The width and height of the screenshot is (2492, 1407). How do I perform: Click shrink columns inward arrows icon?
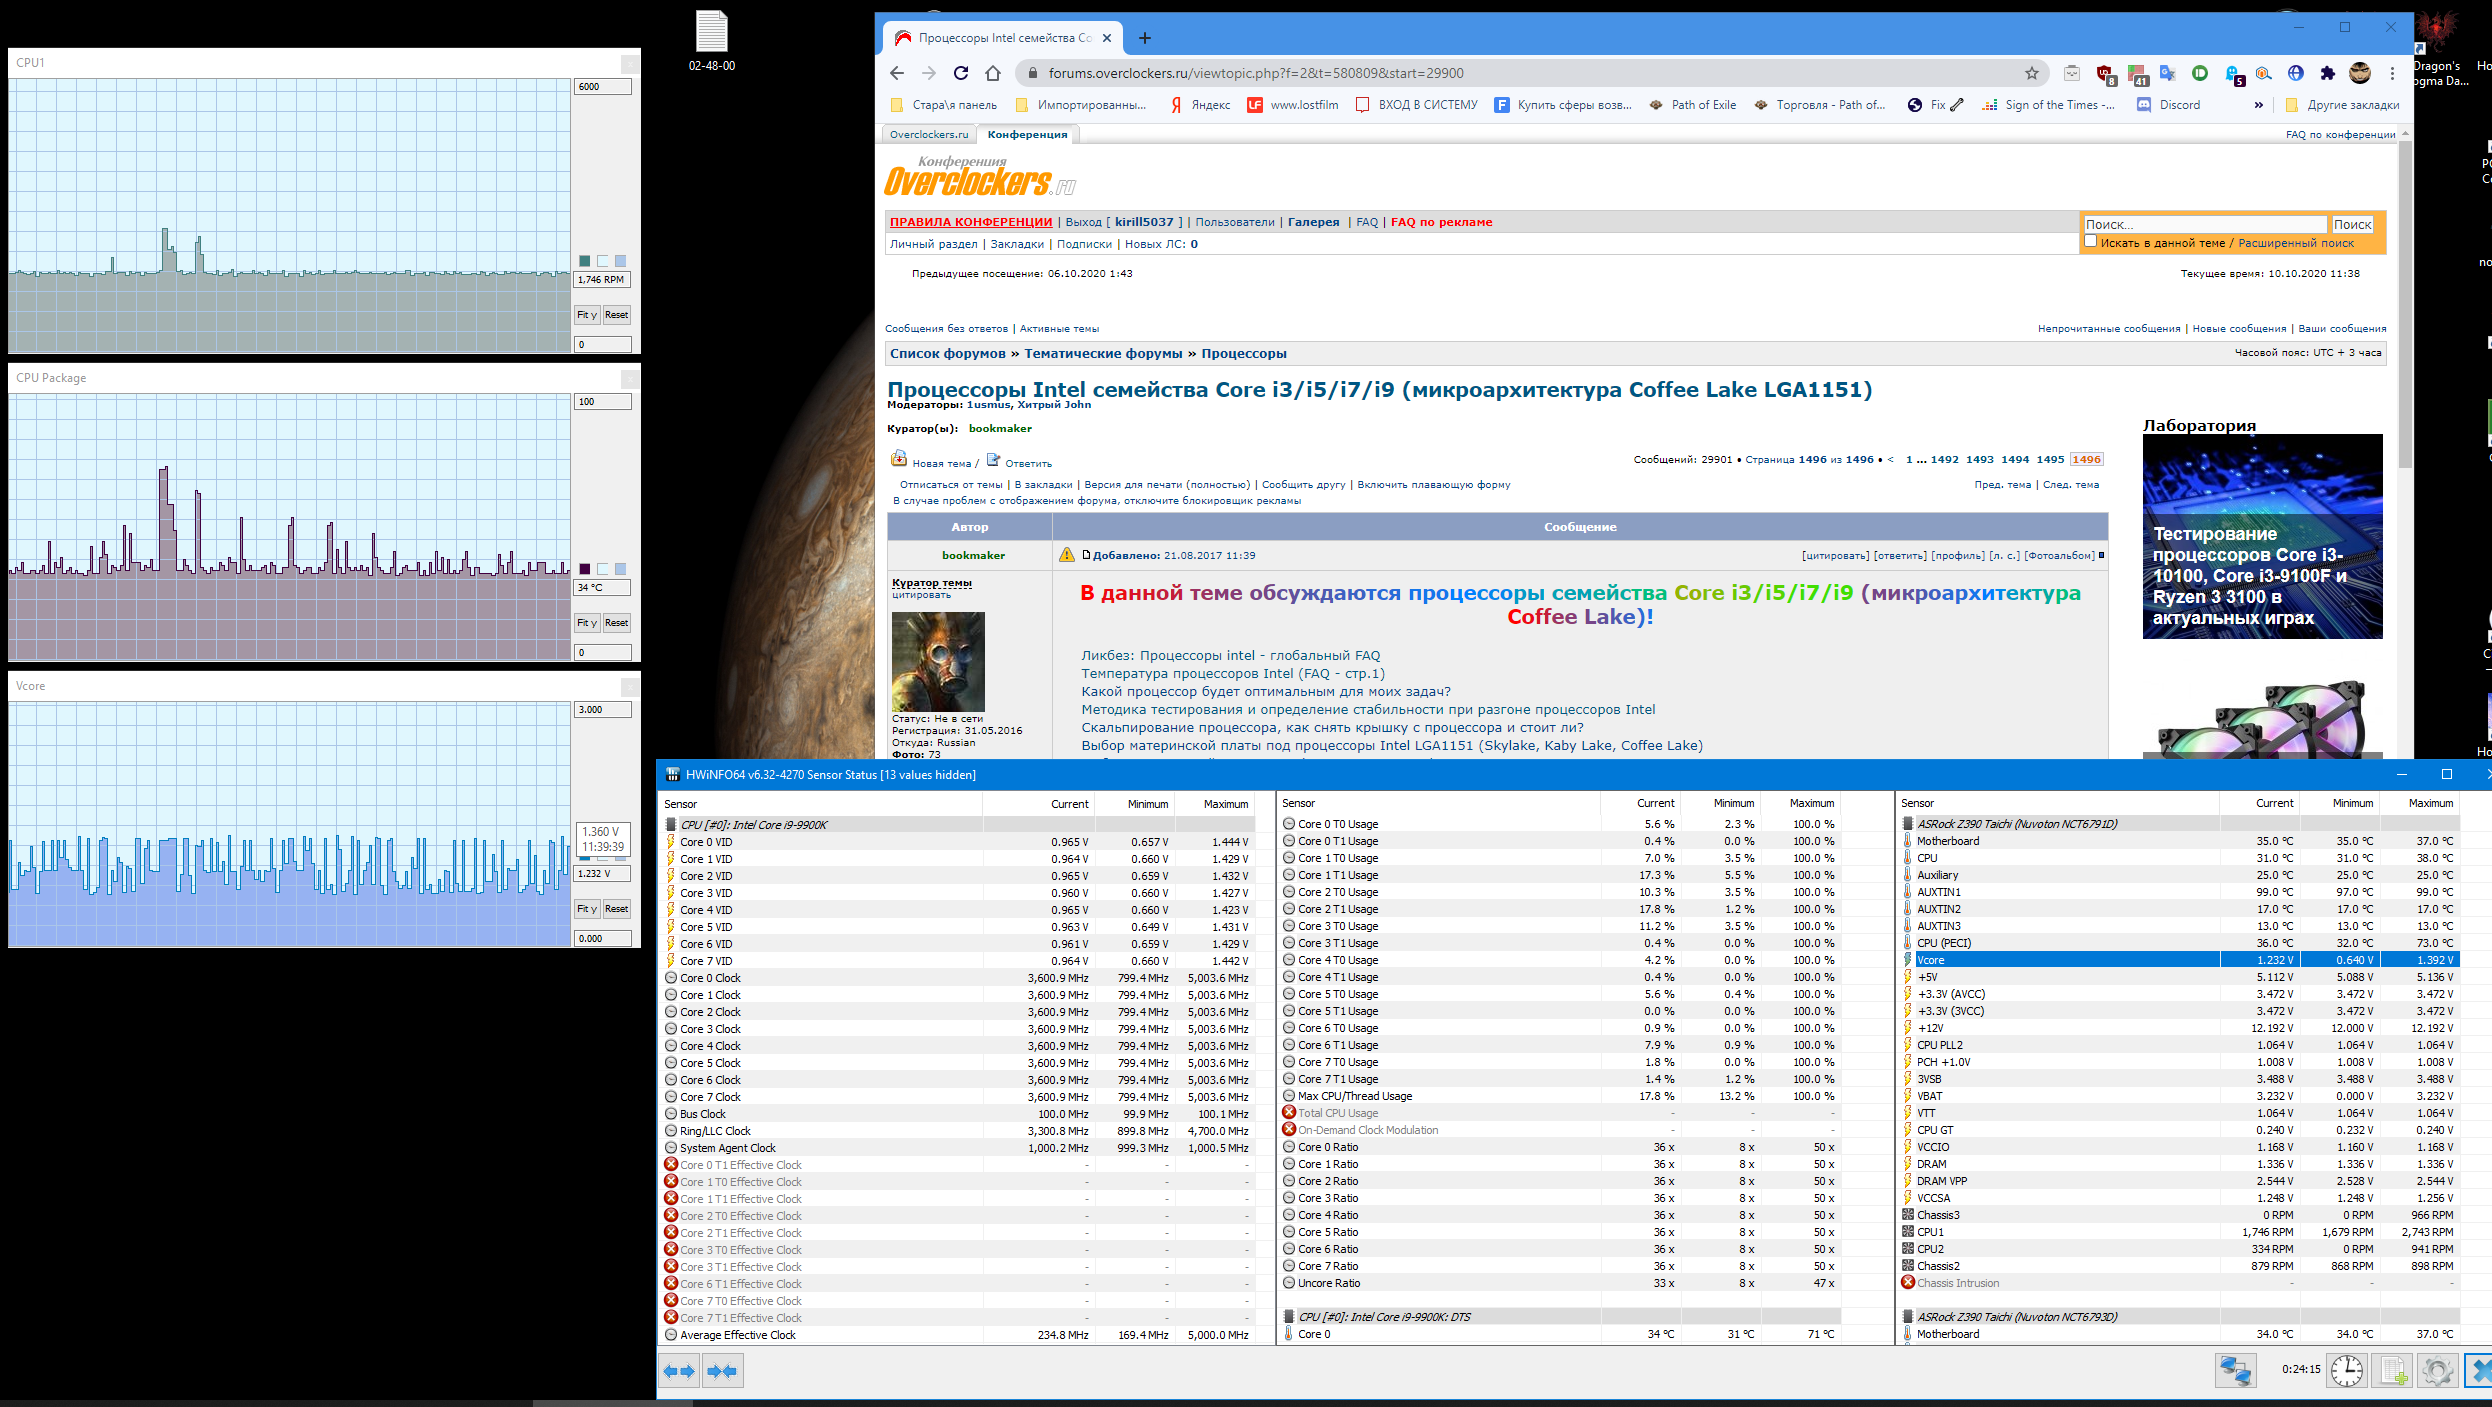722,1371
